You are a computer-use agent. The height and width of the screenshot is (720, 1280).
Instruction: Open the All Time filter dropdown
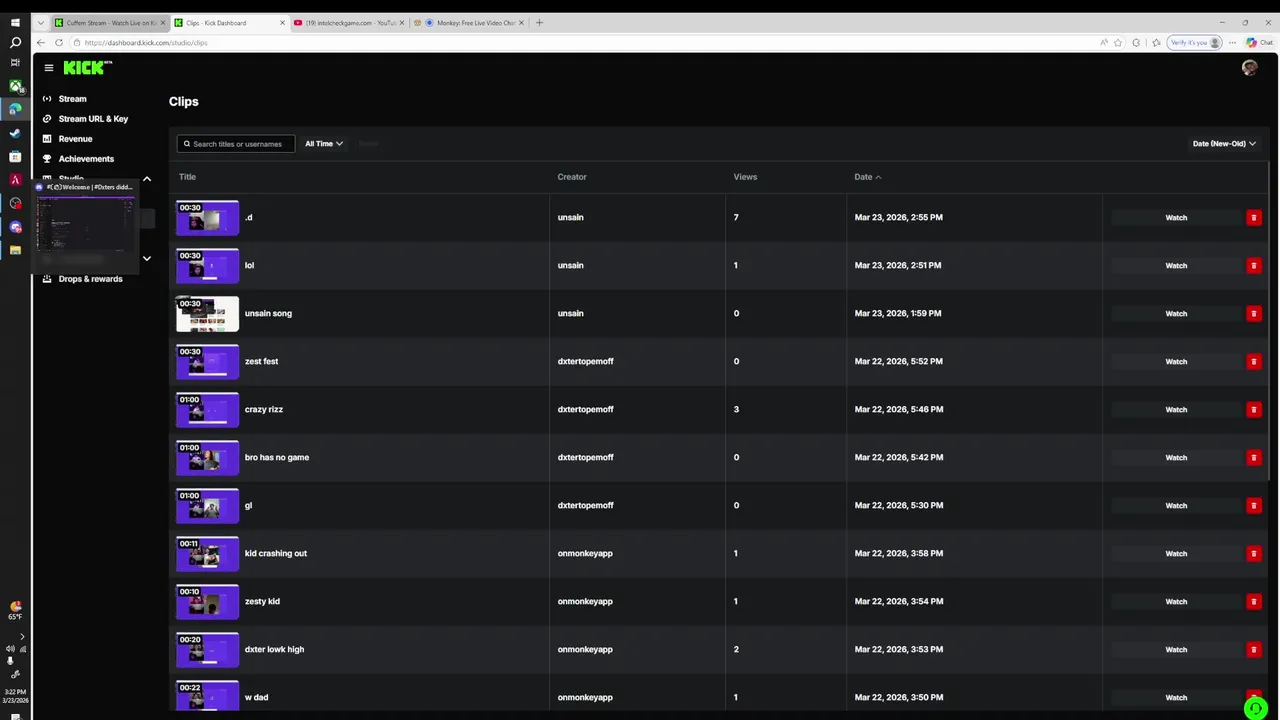tap(324, 144)
